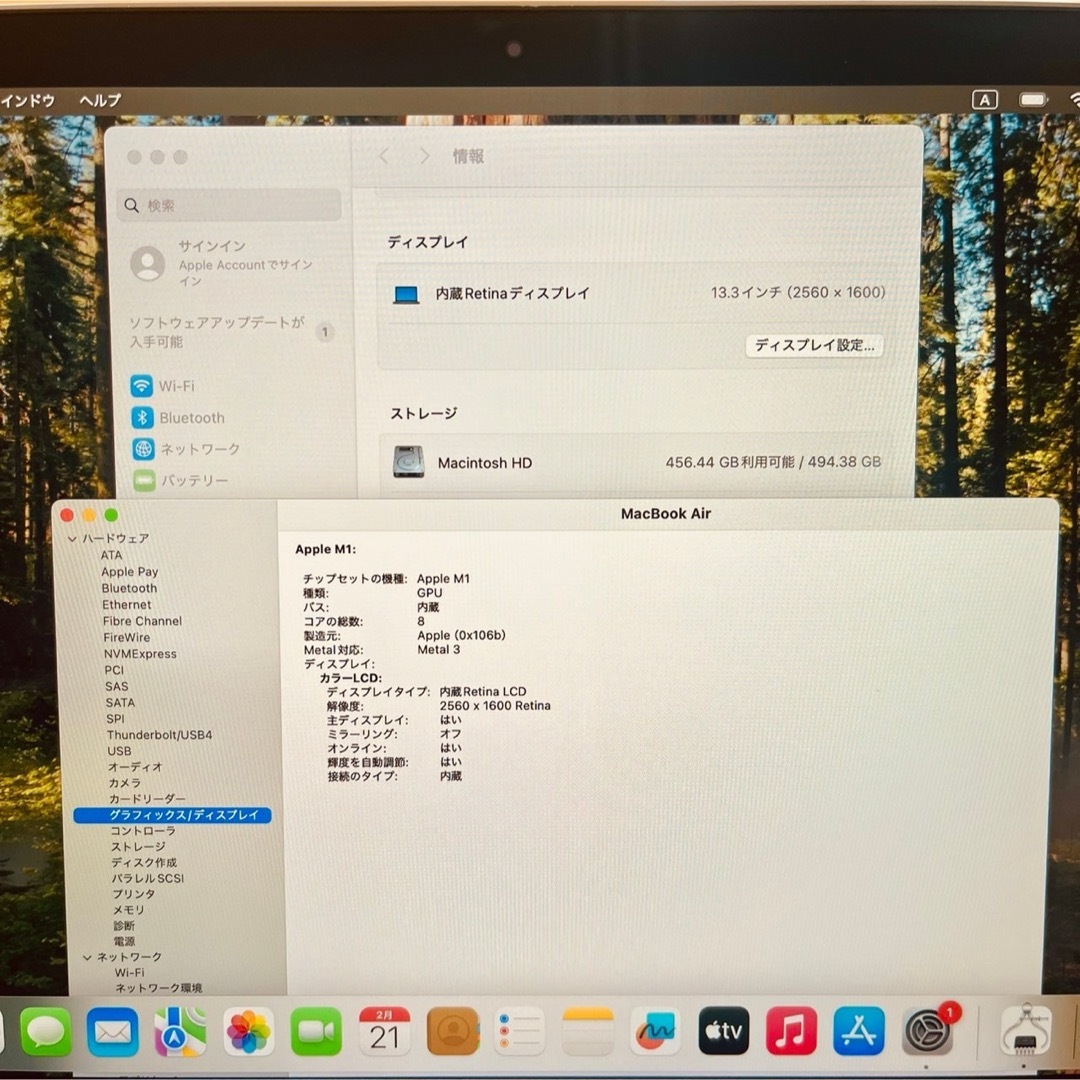
Task: Open the ヘルプ menu
Action: (101, 101)
